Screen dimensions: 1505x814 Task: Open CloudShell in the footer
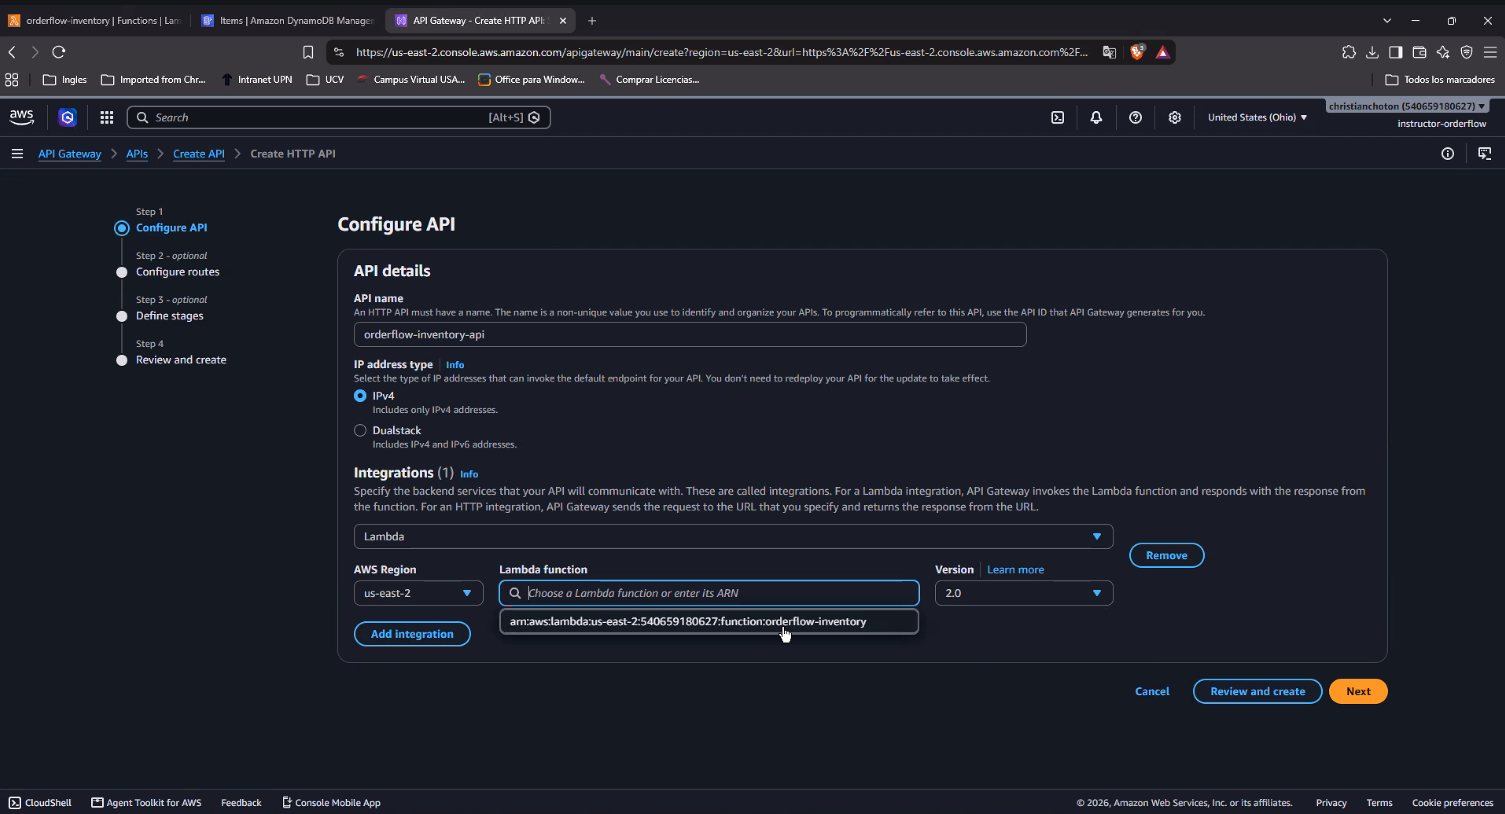[40, 803]
